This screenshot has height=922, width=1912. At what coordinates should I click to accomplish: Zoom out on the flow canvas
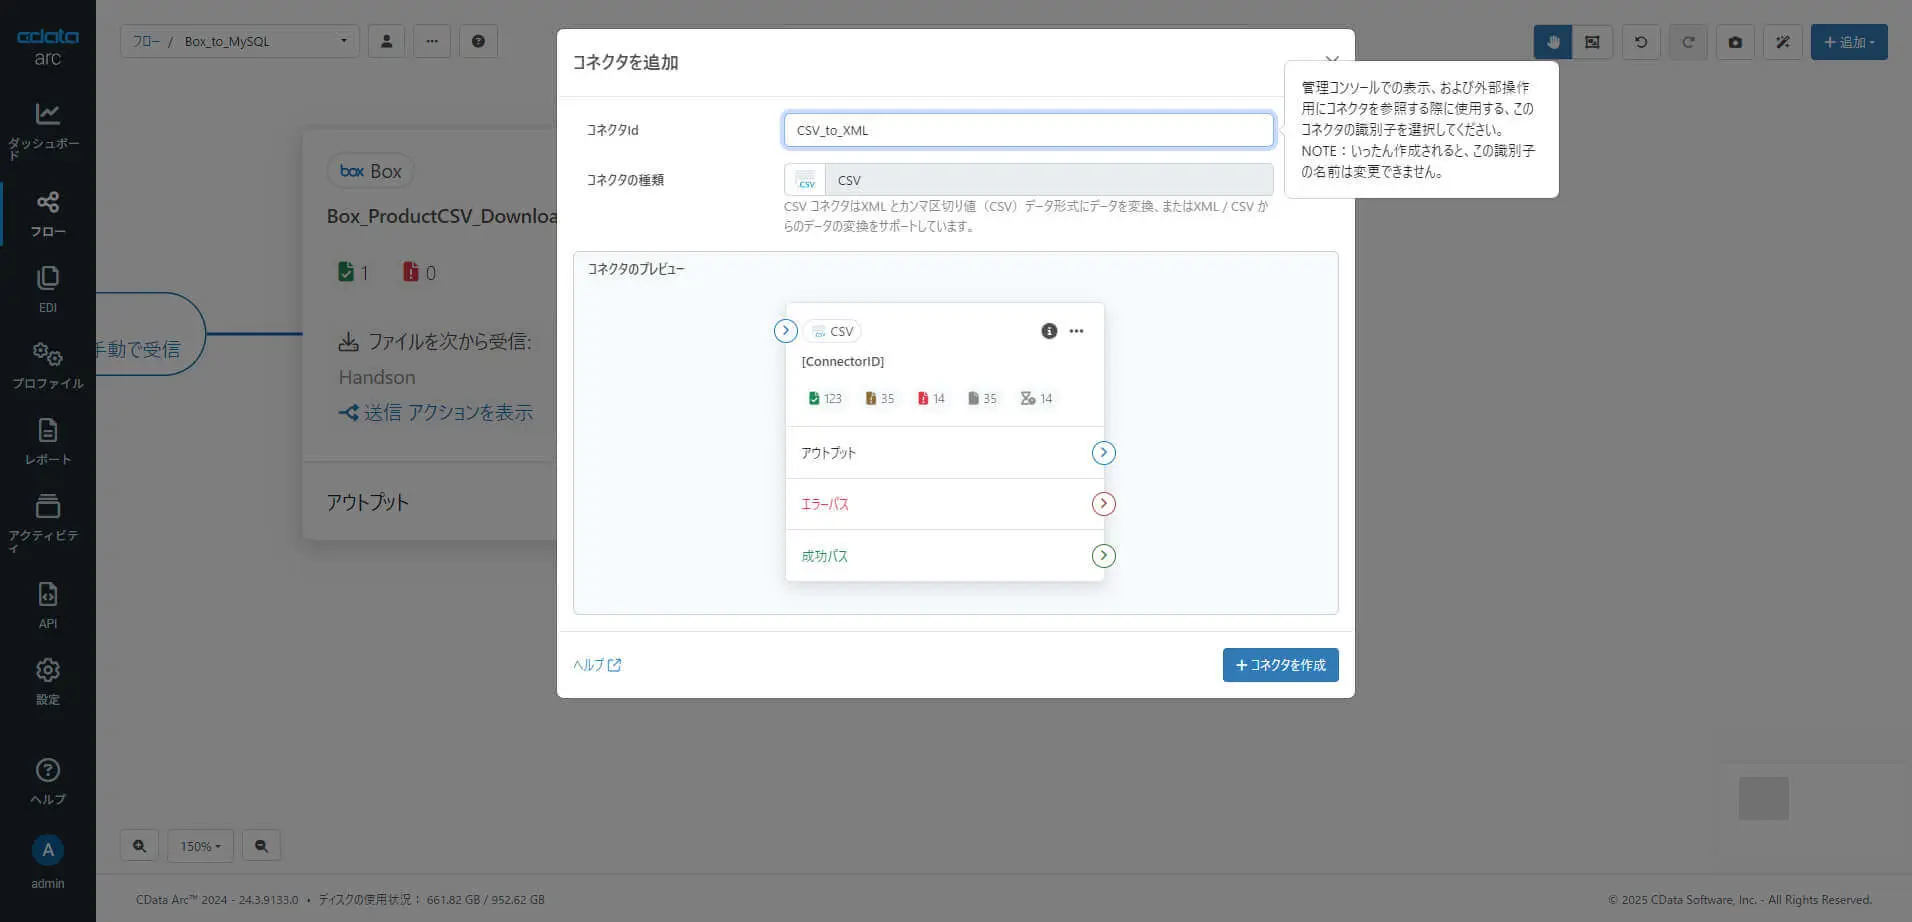coord(261,846)
